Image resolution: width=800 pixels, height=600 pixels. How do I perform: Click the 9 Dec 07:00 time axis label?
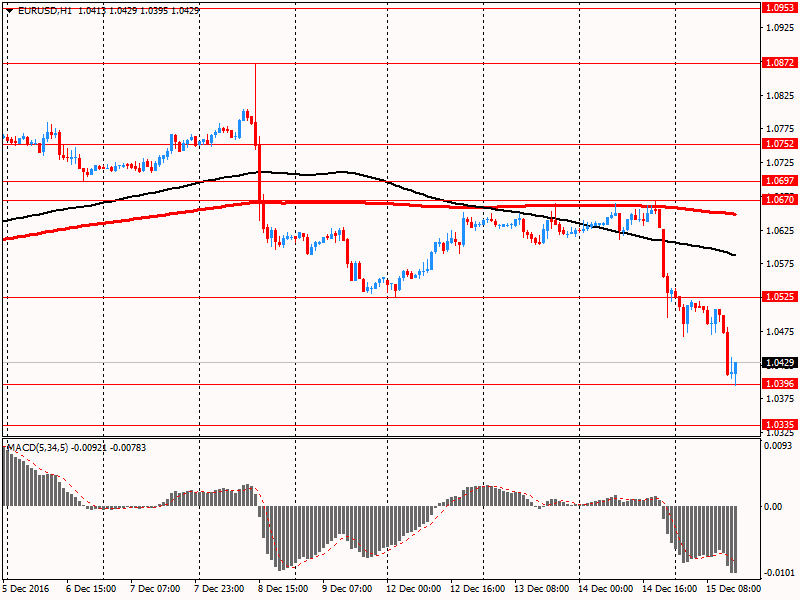pos(347,588)
